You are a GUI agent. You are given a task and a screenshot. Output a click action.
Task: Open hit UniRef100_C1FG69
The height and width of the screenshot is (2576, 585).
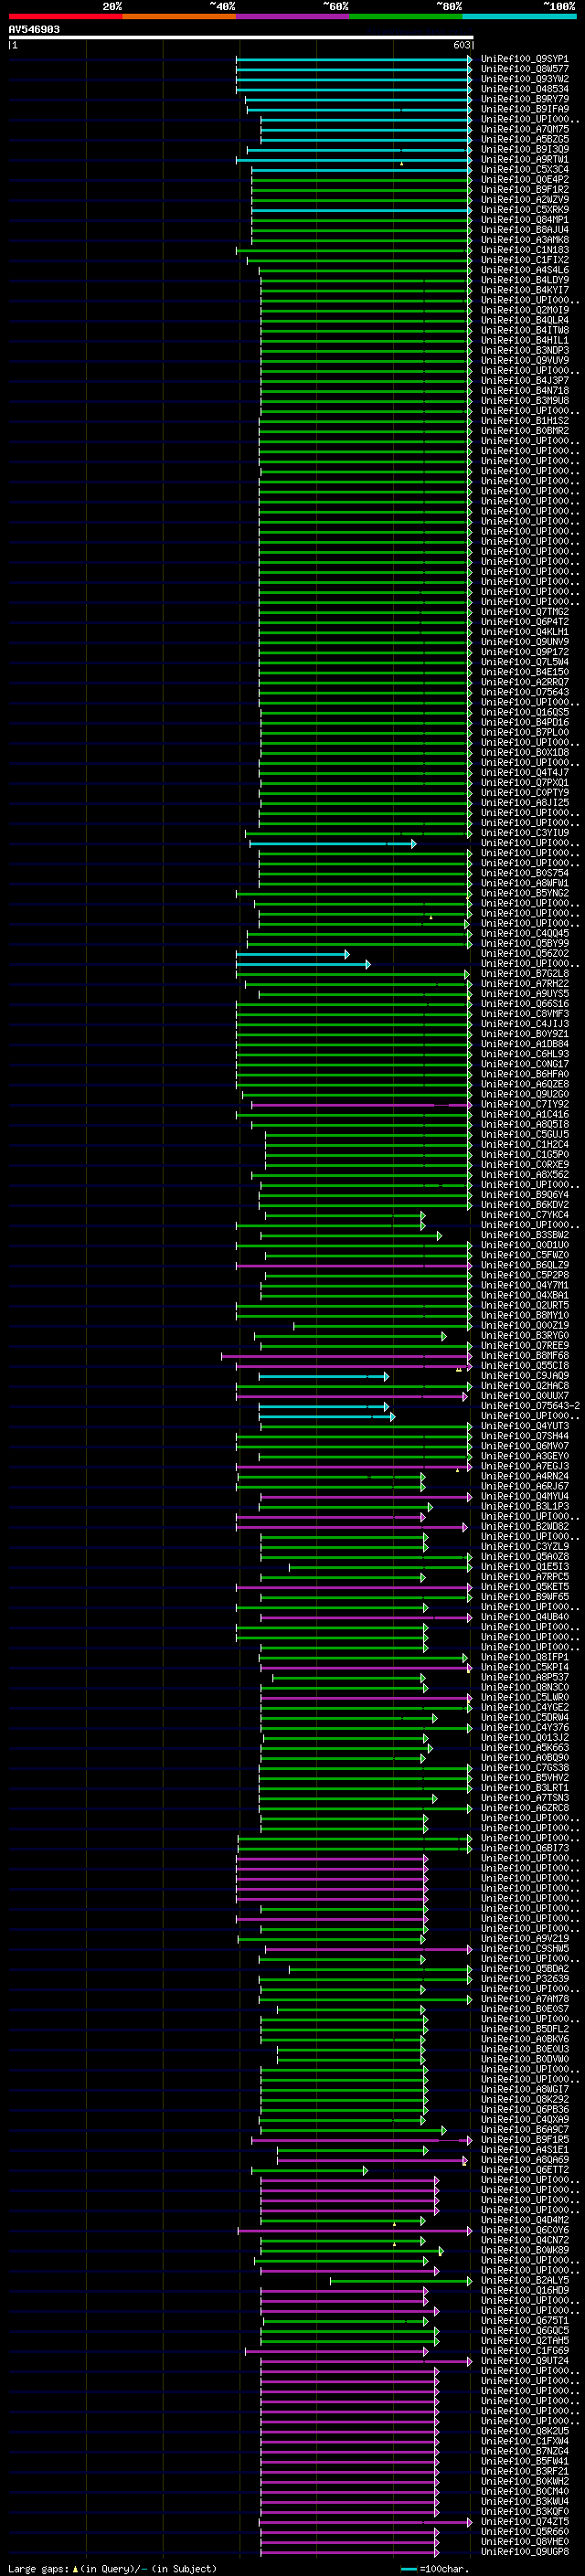click(524, 2351)
